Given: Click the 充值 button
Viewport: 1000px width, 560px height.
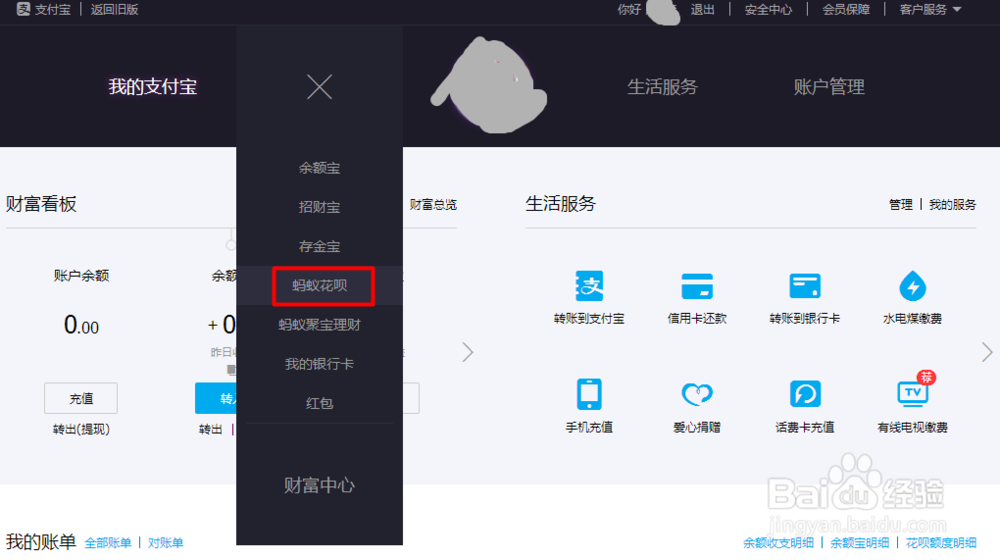Looking at the screenshot, I should [81, 399].
